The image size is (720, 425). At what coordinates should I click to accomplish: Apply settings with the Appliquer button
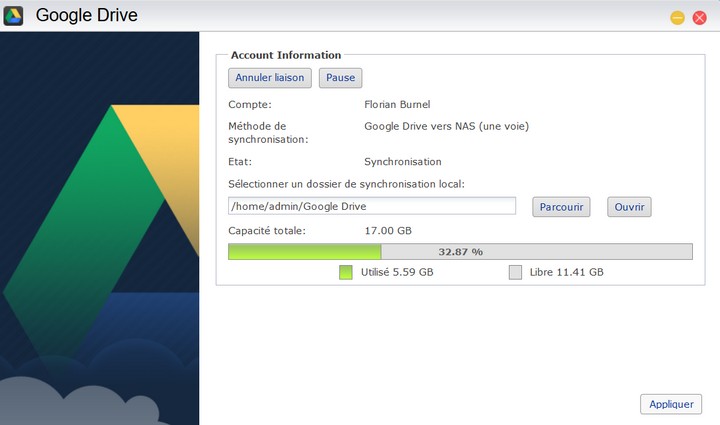point(671,404)
